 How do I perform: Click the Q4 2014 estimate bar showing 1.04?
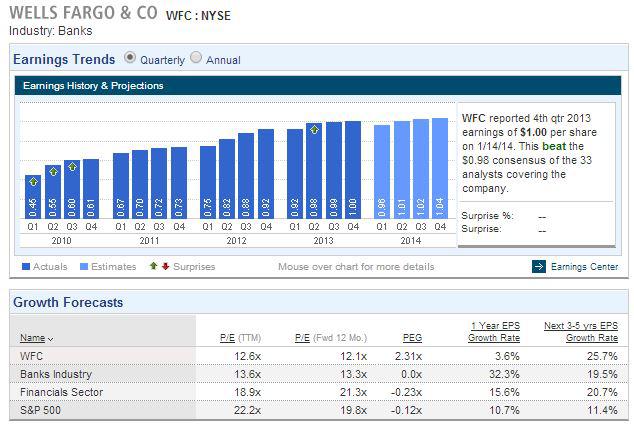440,169
